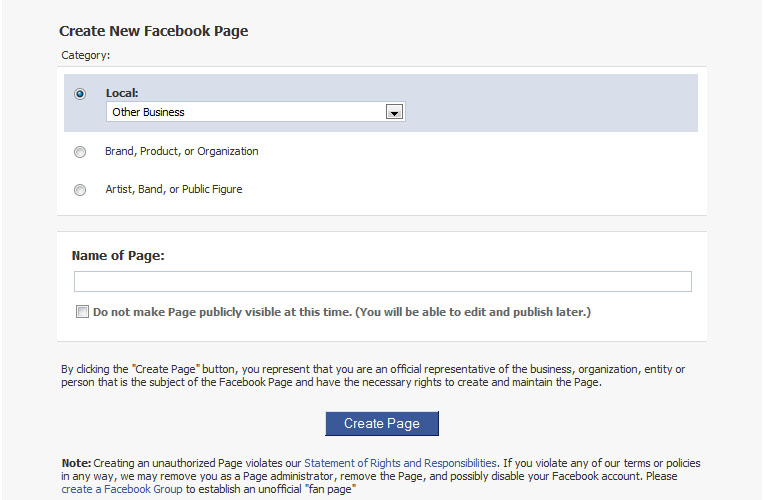
Task: Click the Artist, Band, or Public Figure label
Action: (174, 189)
